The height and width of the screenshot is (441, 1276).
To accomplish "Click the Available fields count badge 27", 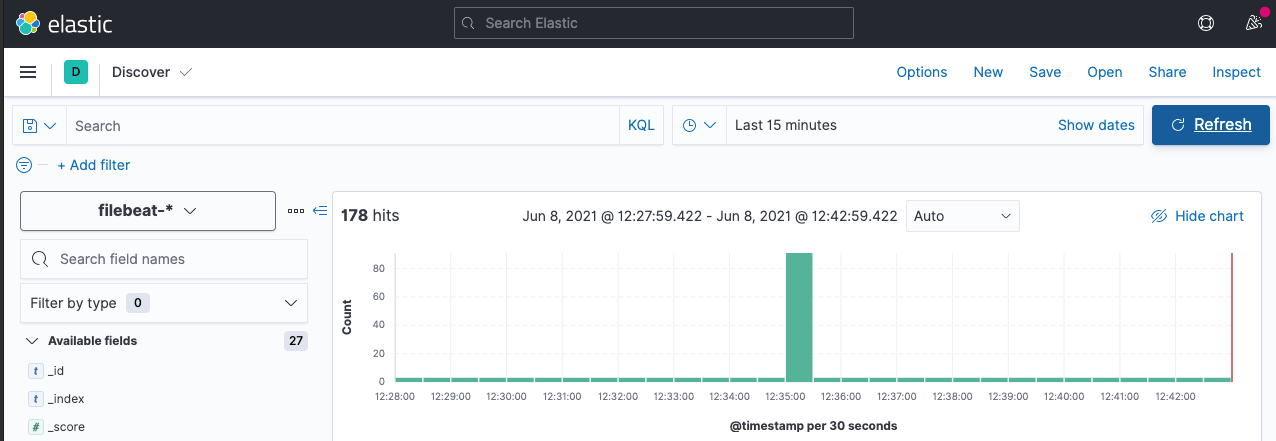I will [296, 341].
